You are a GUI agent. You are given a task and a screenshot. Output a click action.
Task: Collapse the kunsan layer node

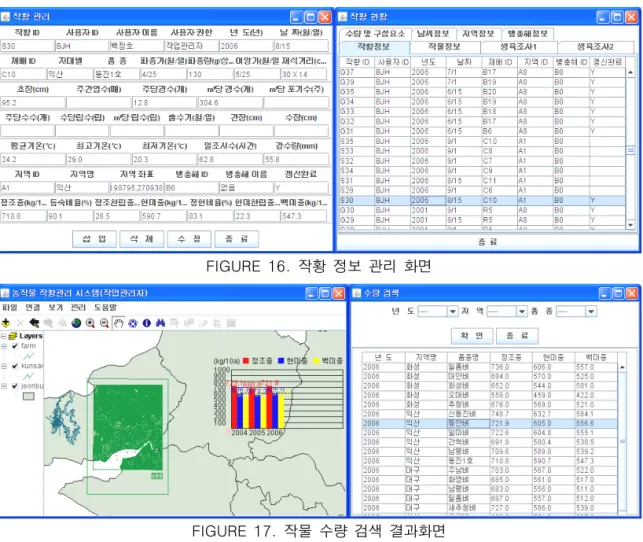(x=4, y=366)
